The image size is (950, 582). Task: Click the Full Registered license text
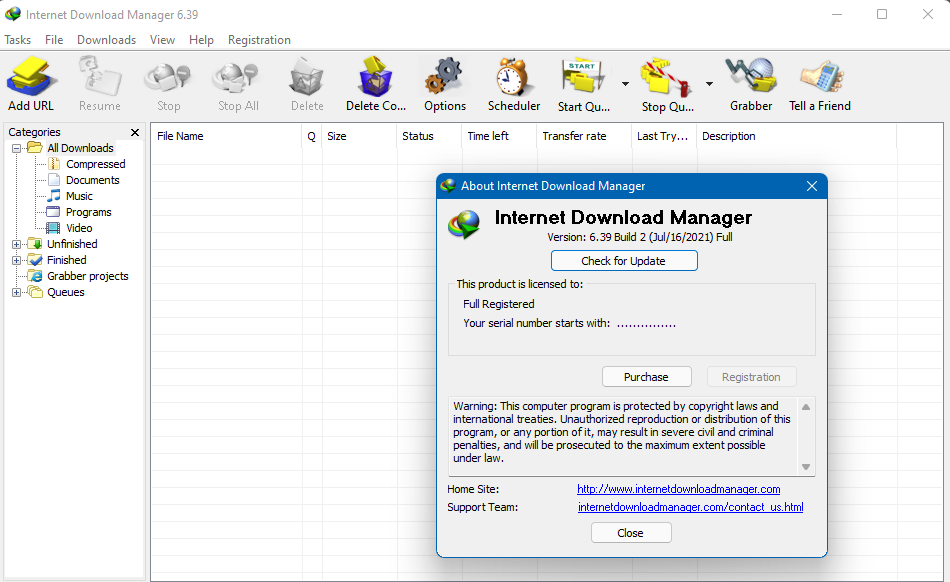pos(499,304)
